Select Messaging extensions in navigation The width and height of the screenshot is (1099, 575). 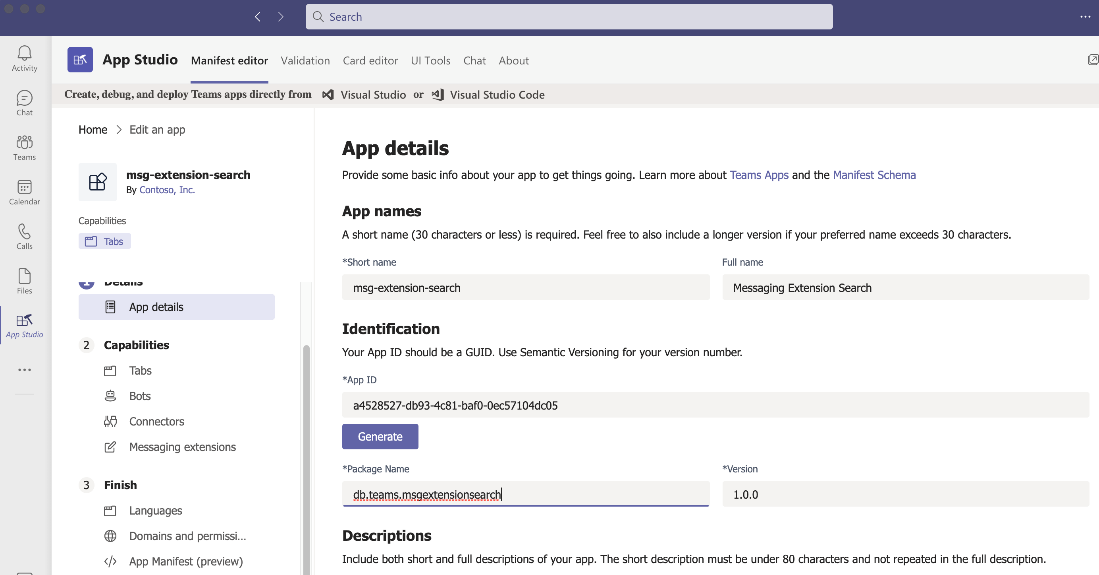(x=182, y=447)
